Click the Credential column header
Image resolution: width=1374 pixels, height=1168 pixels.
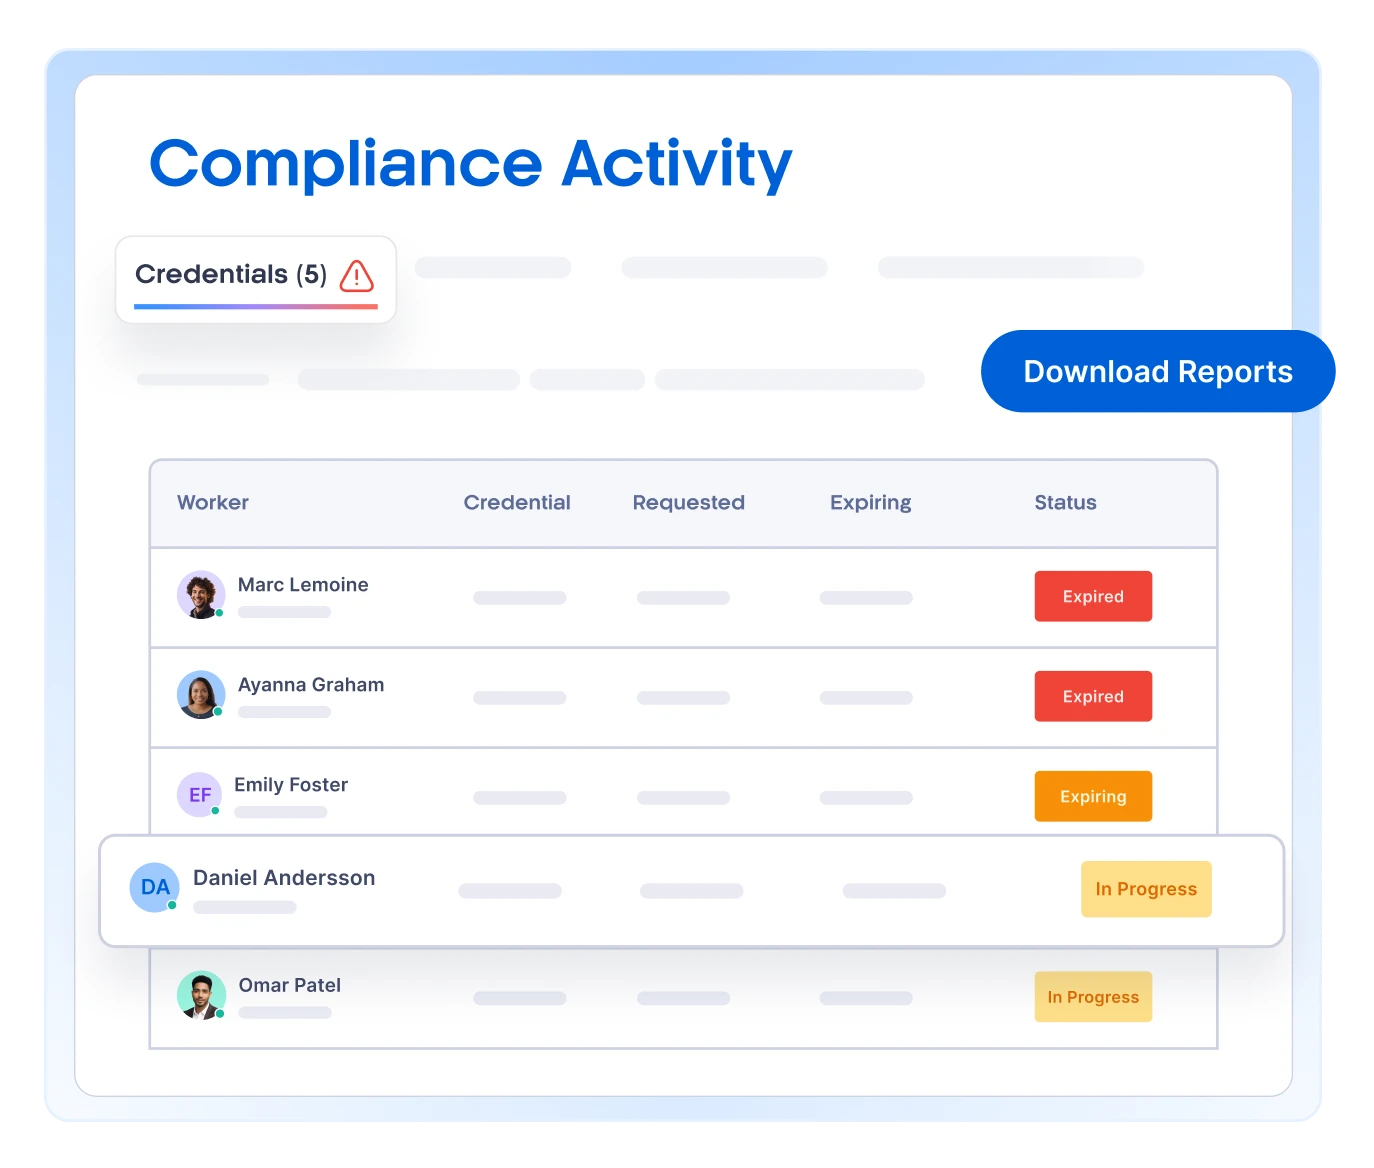click(x=517, y=503)
